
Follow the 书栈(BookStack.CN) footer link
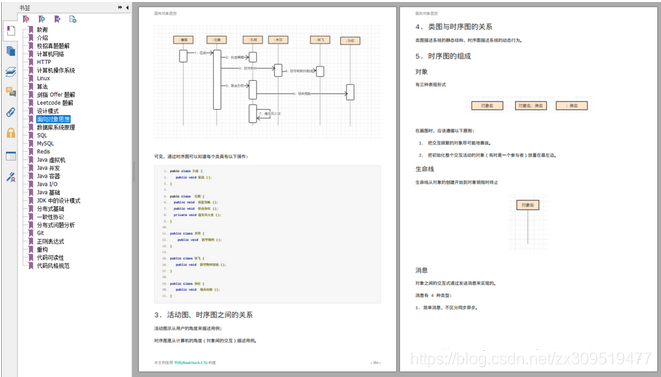[191, 362]
